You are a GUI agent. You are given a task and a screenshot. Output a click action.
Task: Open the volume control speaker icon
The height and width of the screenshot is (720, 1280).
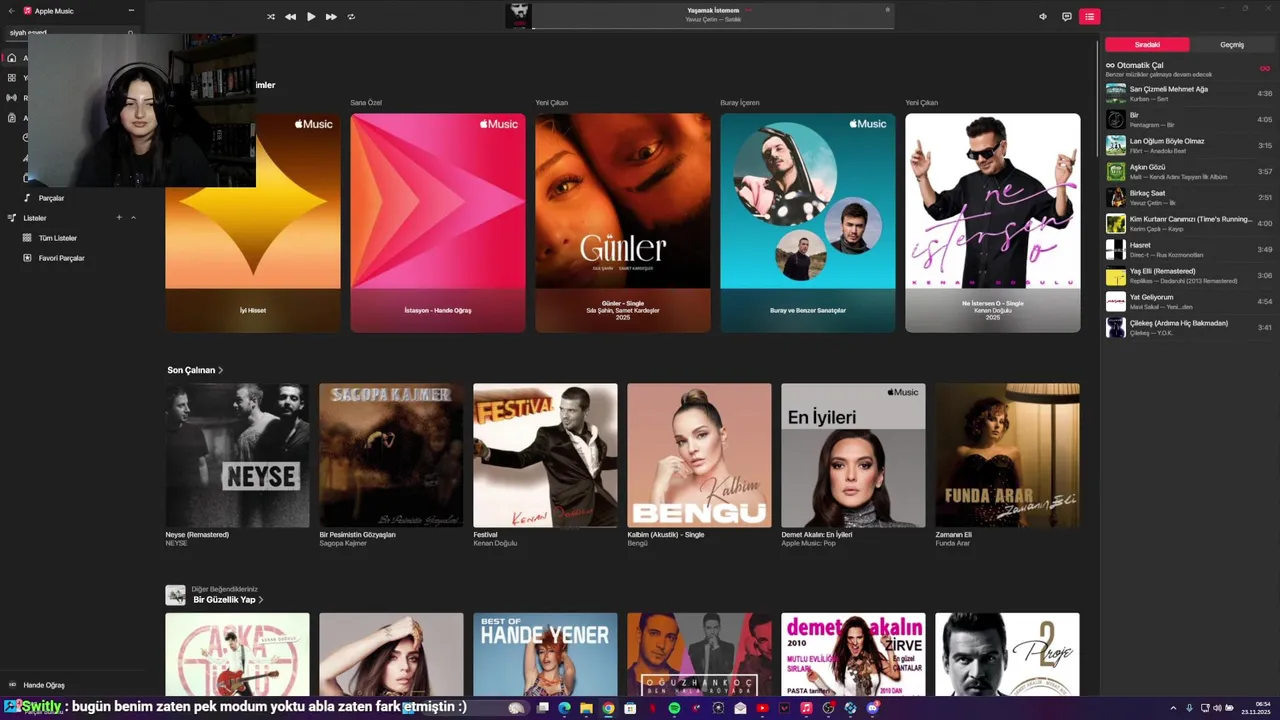(1043, 16)
